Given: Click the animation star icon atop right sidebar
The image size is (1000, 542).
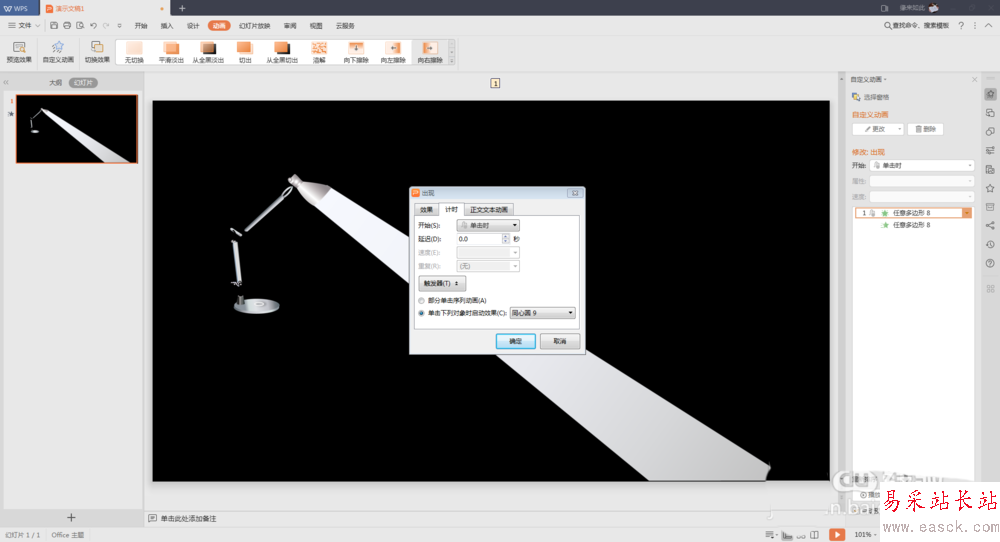Looking at the screenshot, I should click(990, 94).
